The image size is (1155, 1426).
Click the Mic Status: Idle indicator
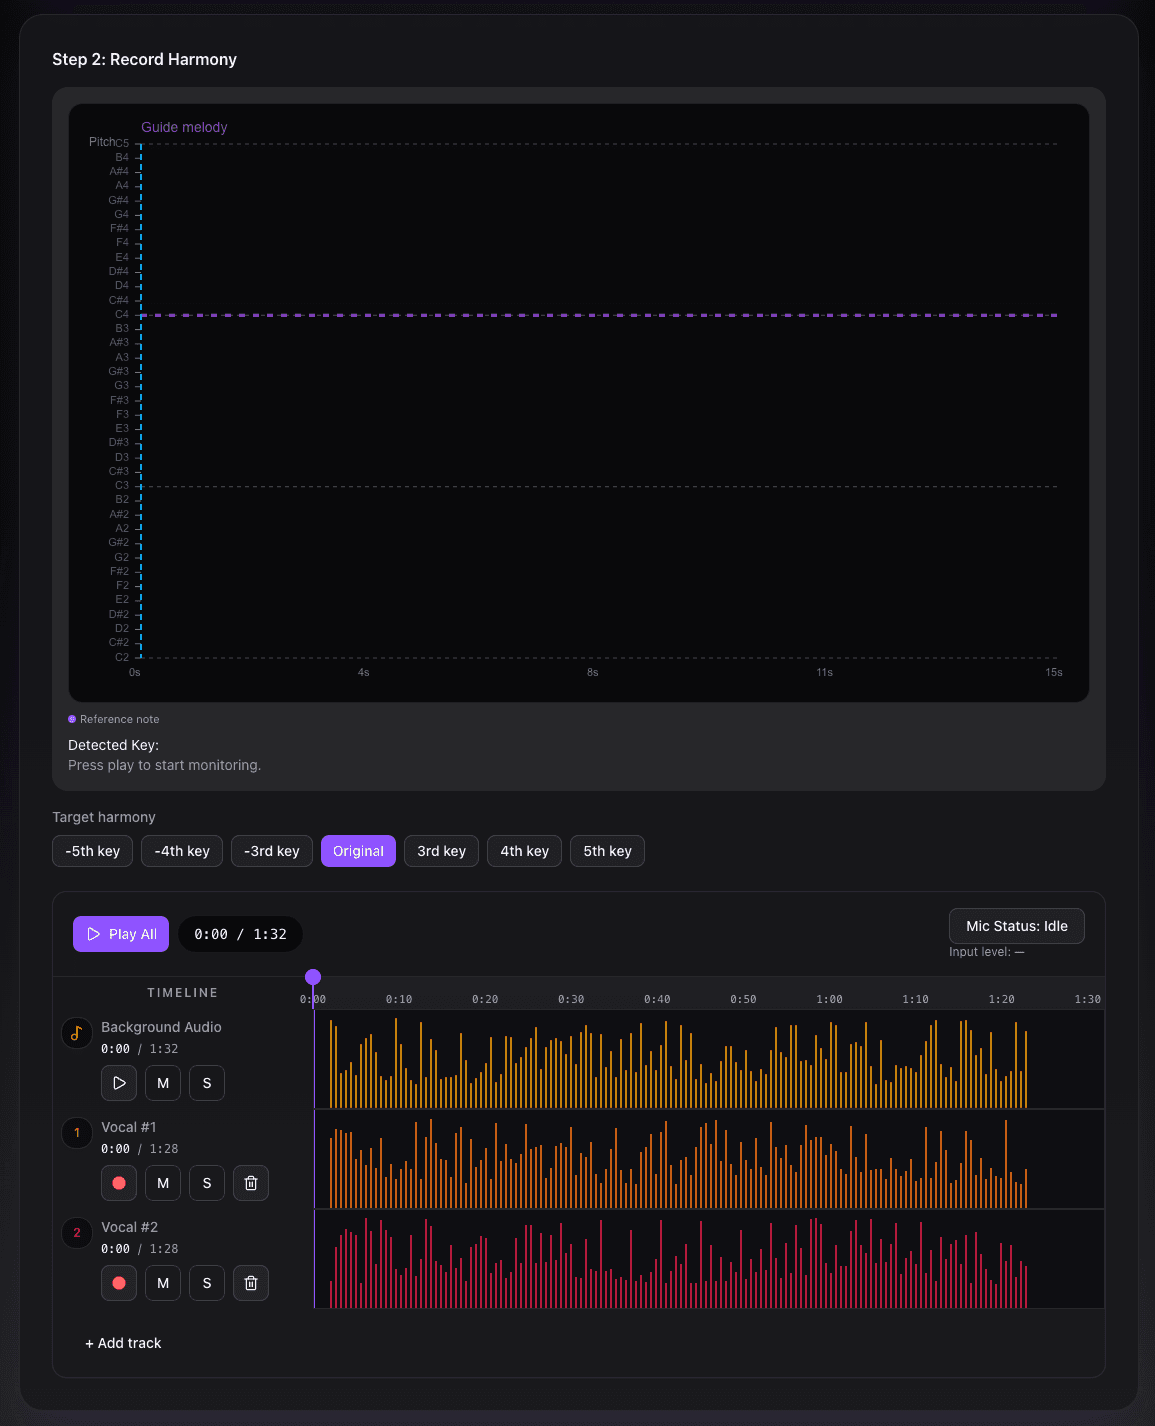1016,925
